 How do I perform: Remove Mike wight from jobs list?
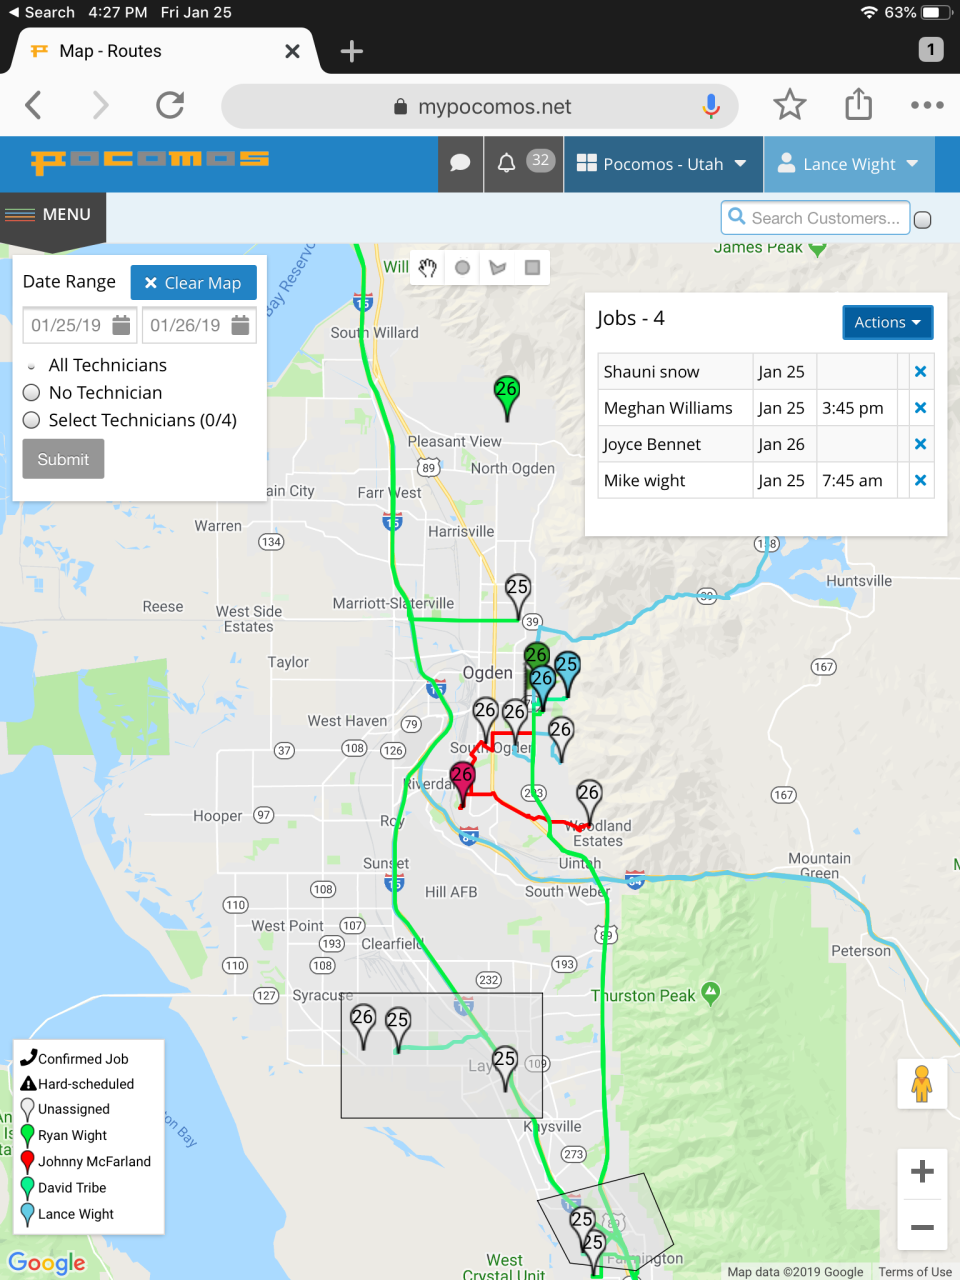[920, 480]
